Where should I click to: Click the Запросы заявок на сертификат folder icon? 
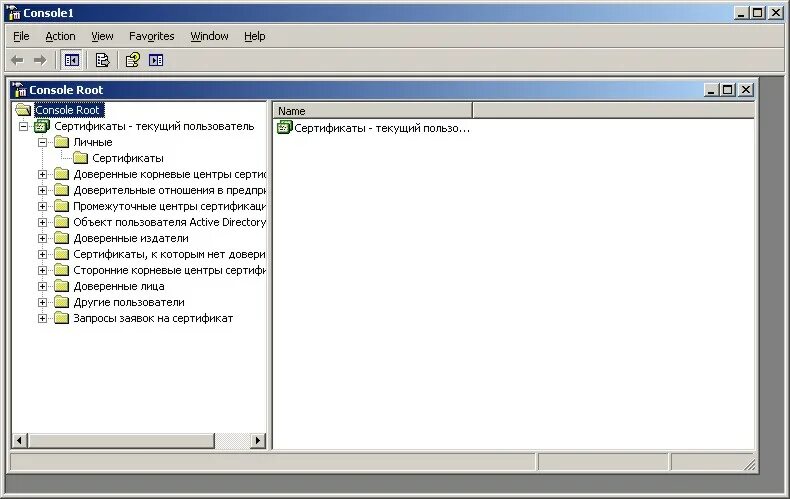61,318
